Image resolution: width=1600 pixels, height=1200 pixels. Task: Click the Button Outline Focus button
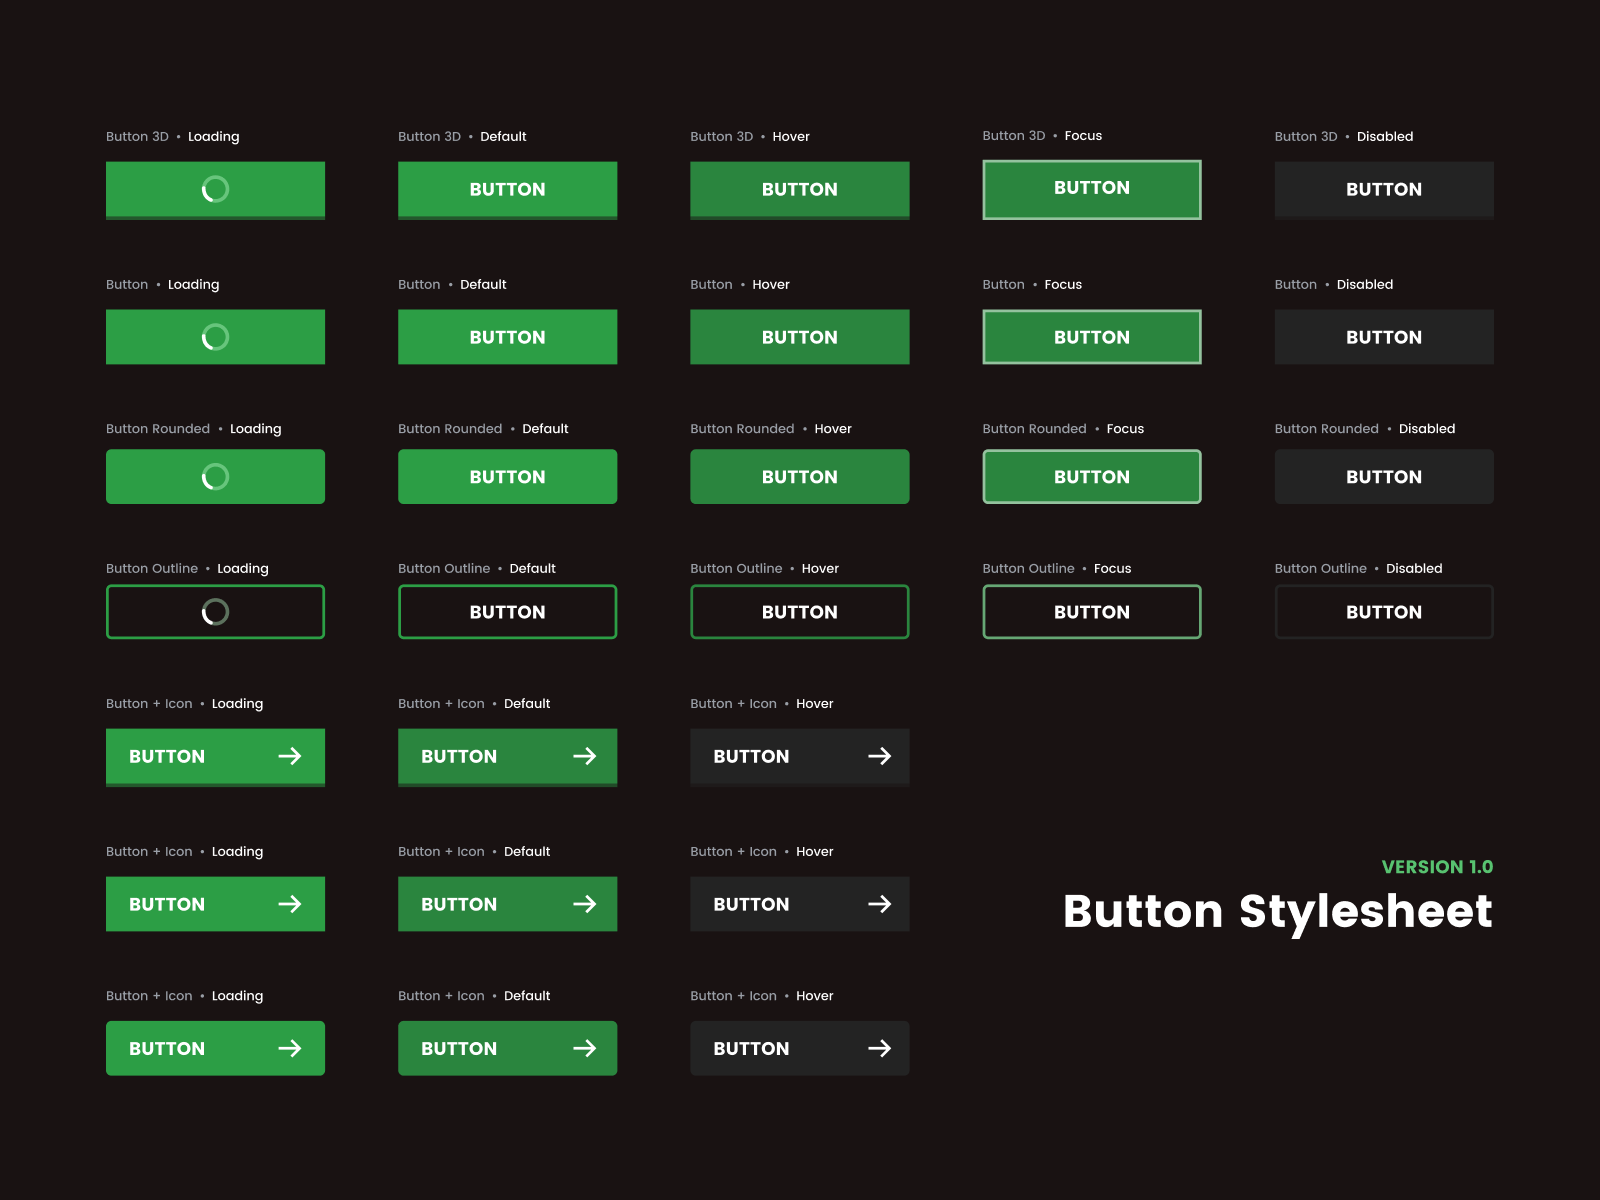point(1091,611)
